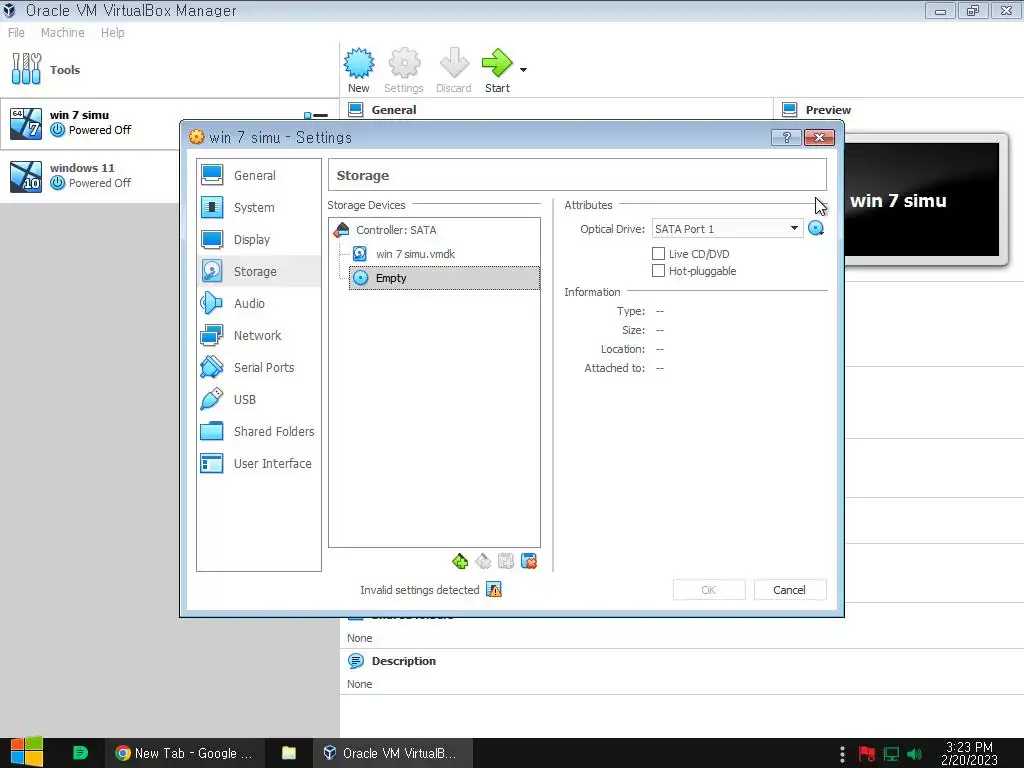1024x768 pixels.
Task: Click the Windows Start button
Action: tap(27, 753)
